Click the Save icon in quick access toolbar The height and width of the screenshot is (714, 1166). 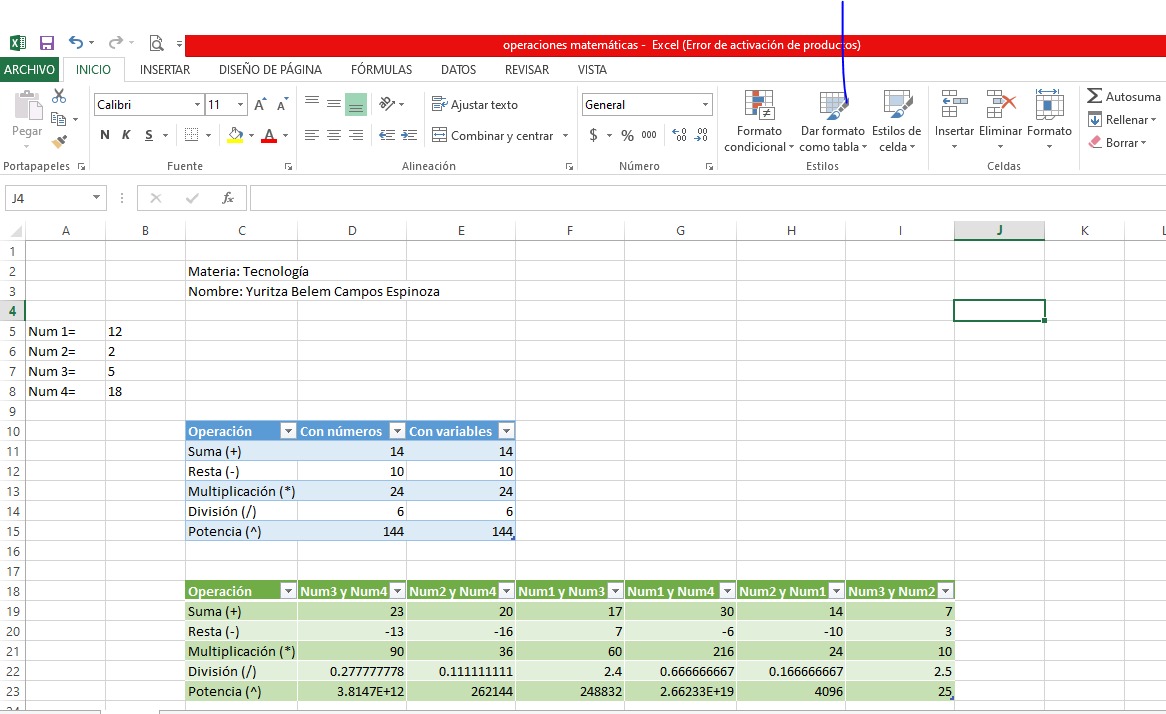pyautogui.click(x=46, y=43)
